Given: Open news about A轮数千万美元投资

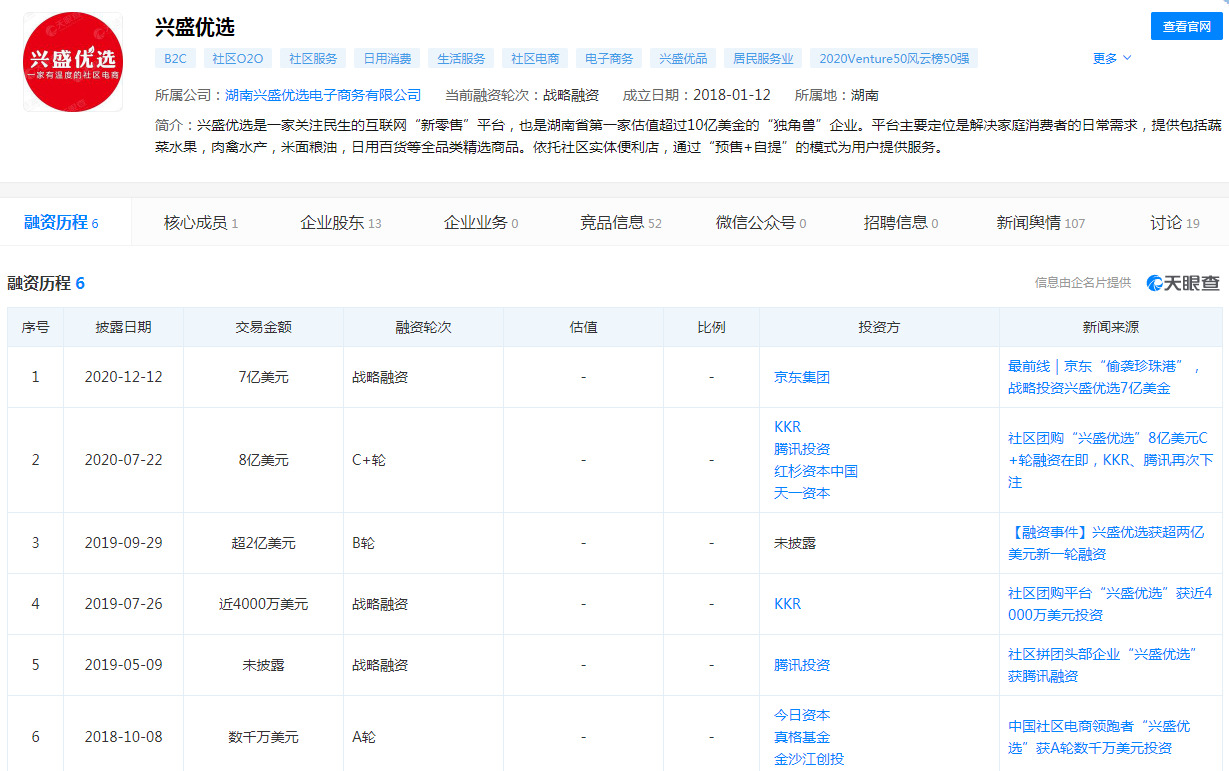Looking at the screenshot, I should pyautogui.click(x=1099, y=737).
